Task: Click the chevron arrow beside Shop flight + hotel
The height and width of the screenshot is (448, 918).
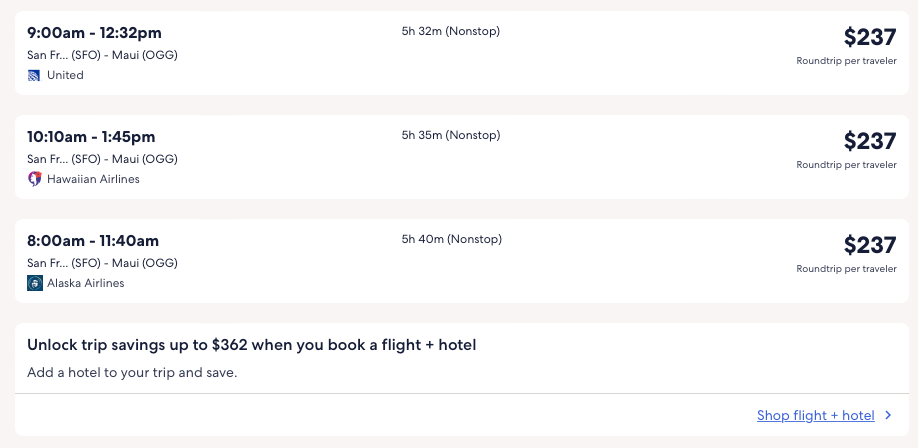Action: [889, 416]
